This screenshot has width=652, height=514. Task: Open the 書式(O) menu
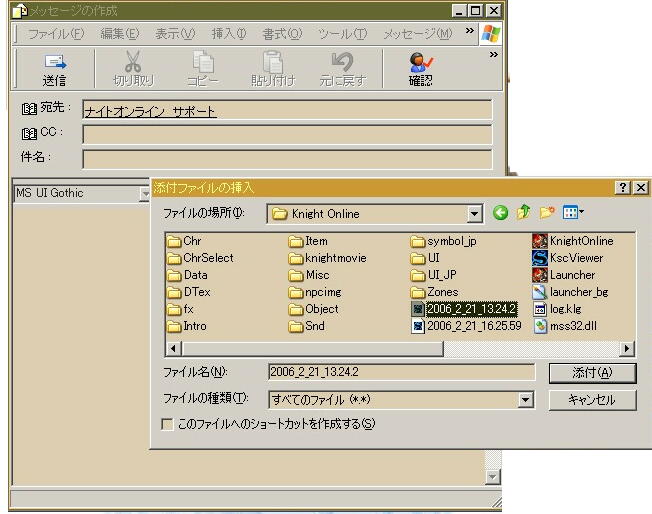282,34
